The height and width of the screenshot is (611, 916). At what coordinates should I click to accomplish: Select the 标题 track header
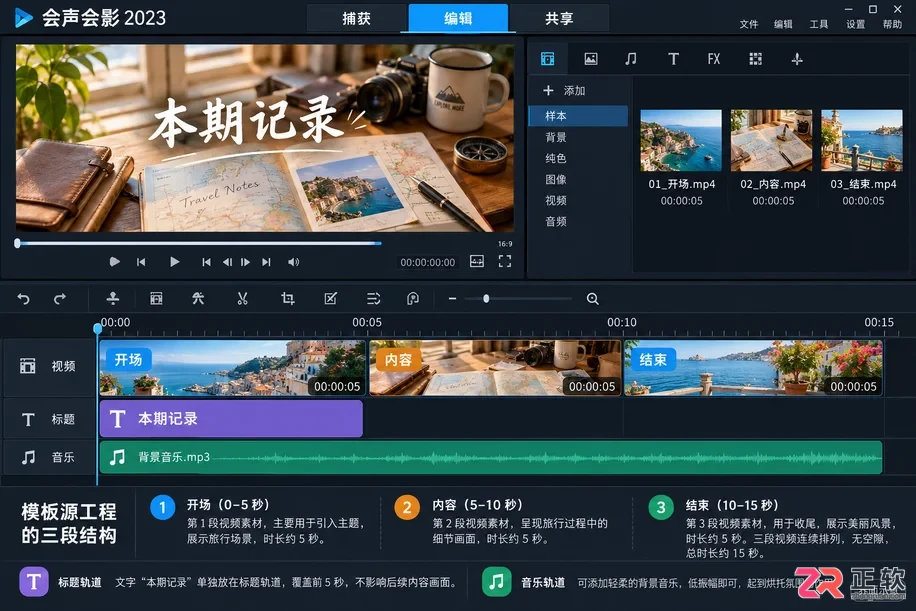click(x=49, y=419)
